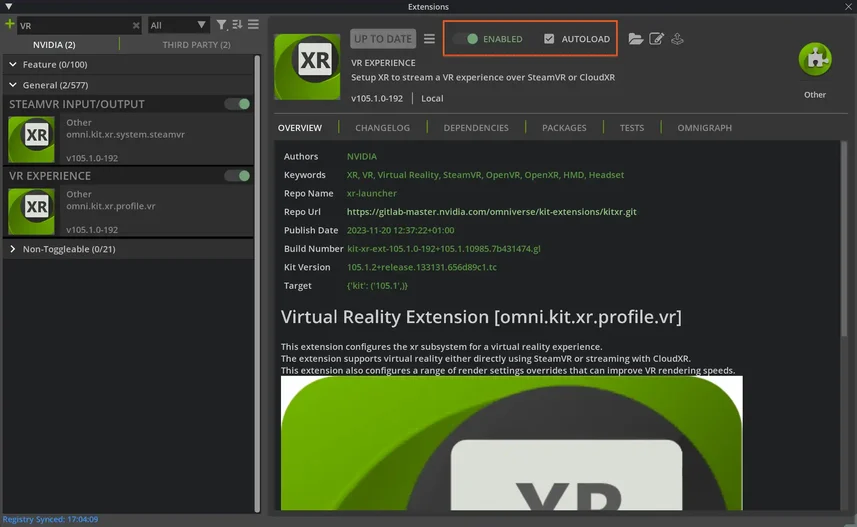This screenshot has width=857, height=527.
Task: Select the VR EXPERIENCE title in the list
Action: click(50, 176)
